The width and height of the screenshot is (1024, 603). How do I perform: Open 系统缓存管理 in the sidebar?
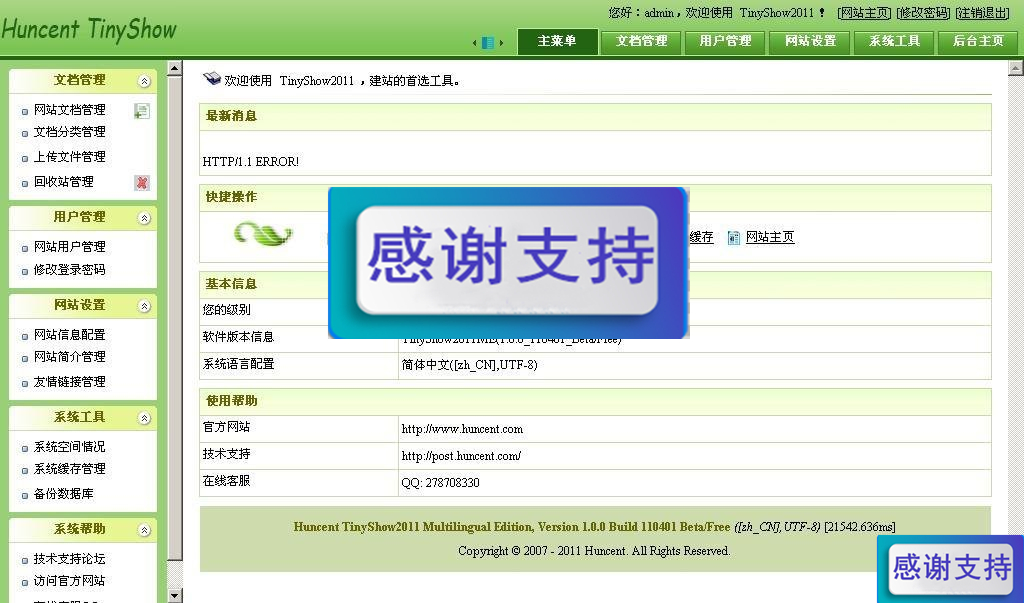pos(70,469)
